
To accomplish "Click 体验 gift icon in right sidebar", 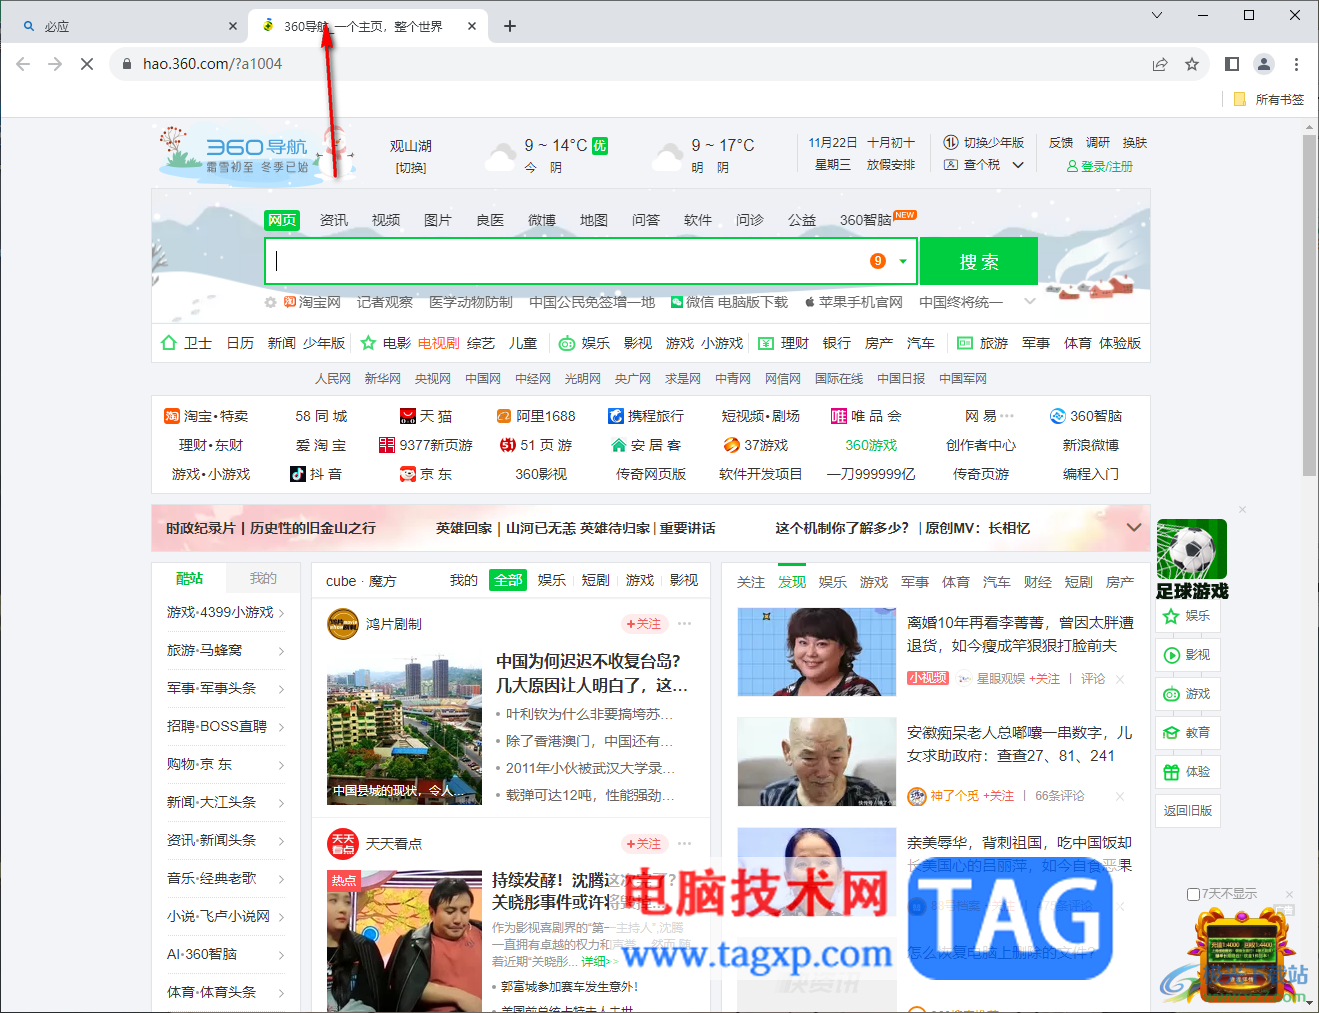I will point(1171,772).
